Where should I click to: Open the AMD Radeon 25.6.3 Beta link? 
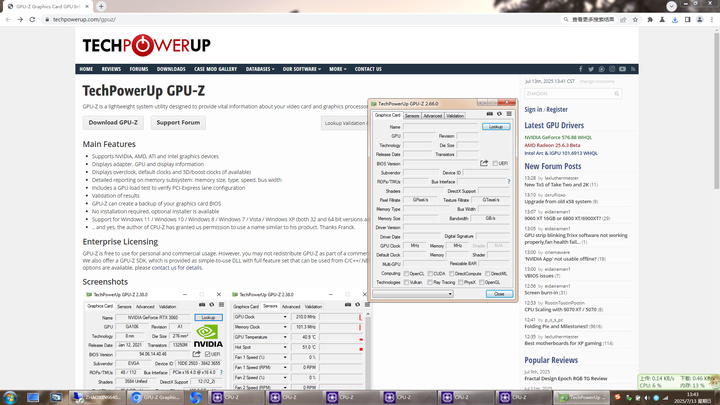click(552, 145)
